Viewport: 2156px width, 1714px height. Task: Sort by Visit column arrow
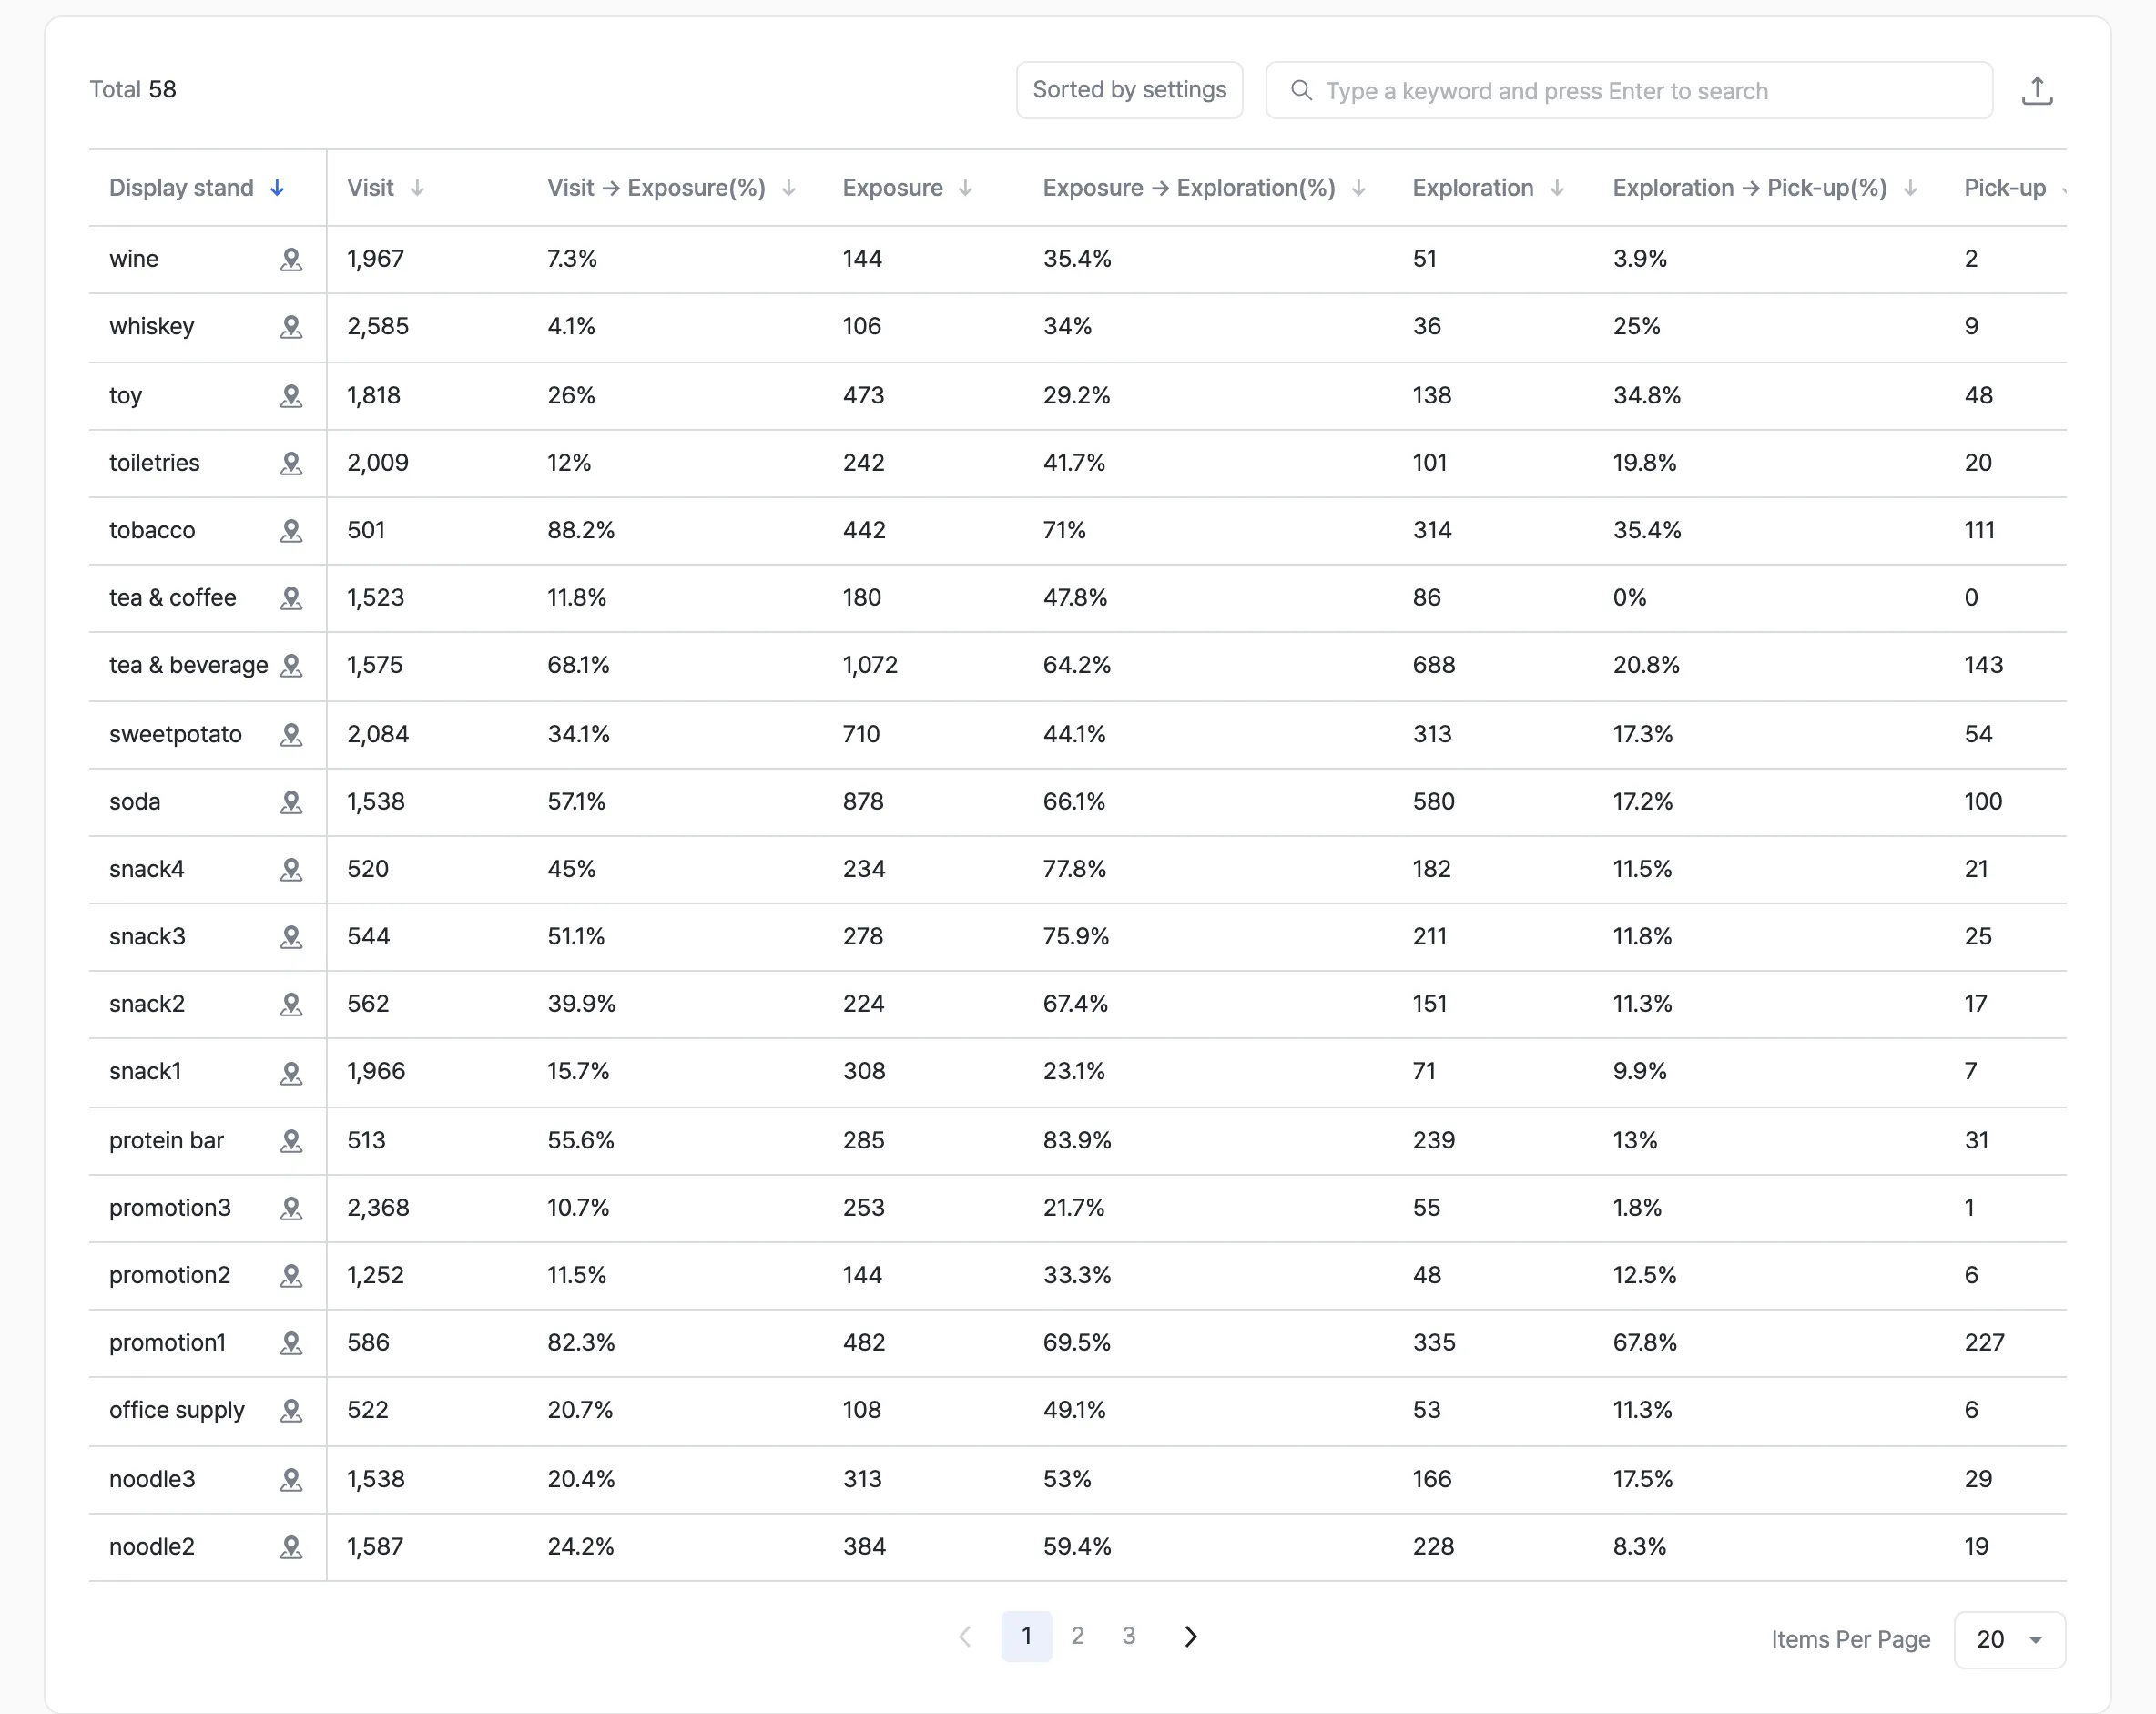coord(417,188)
